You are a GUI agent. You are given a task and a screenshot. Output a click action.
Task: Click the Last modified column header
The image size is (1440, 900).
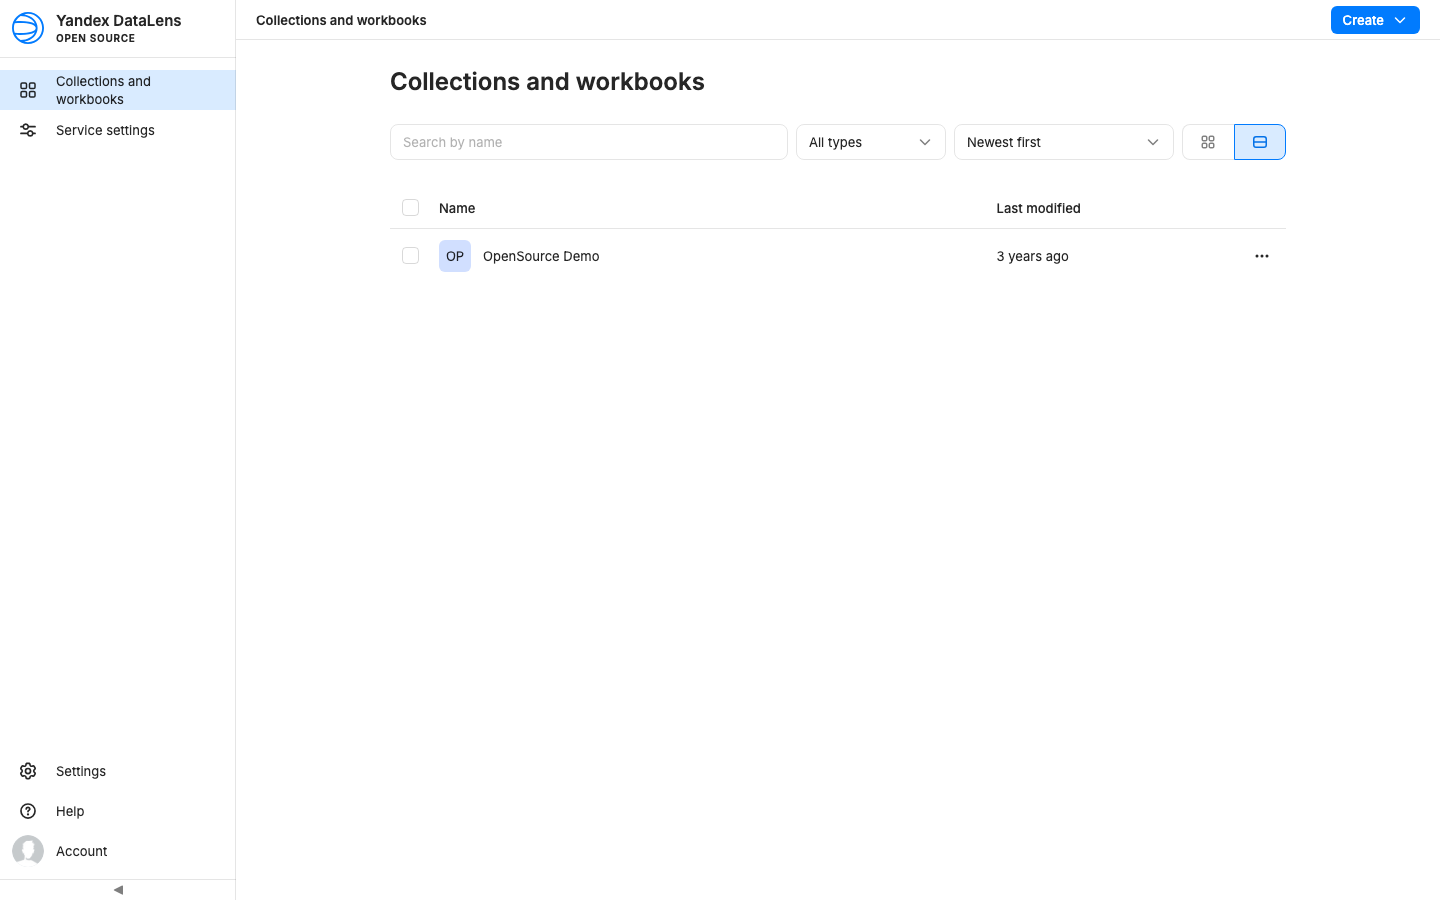click(1038, 208)
